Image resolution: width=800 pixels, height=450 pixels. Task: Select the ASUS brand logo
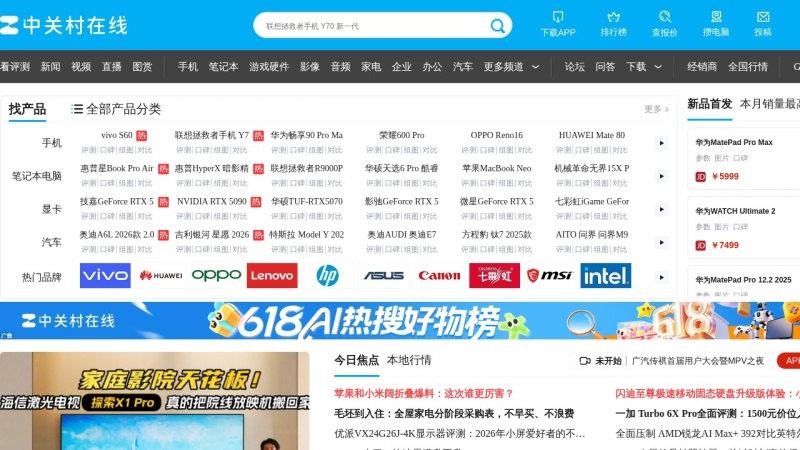[x=383, y=276]
